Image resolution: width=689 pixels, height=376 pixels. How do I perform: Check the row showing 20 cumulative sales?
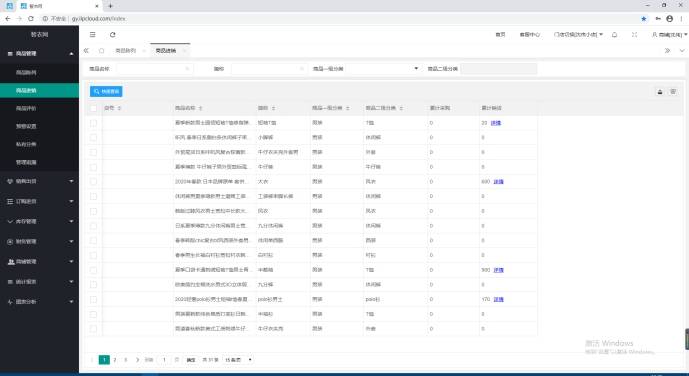coord(93,123)
